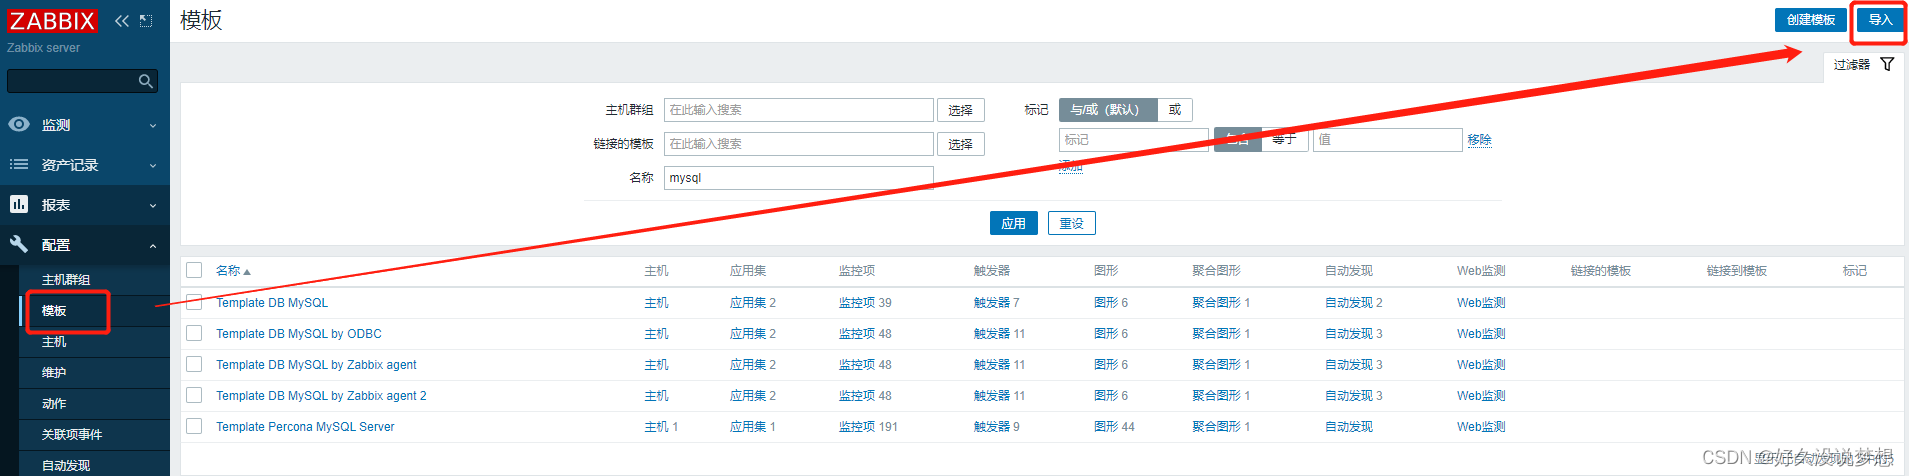Open 维护 in the sidebar
Screen dimensions: 1909x476
point(54,373)
